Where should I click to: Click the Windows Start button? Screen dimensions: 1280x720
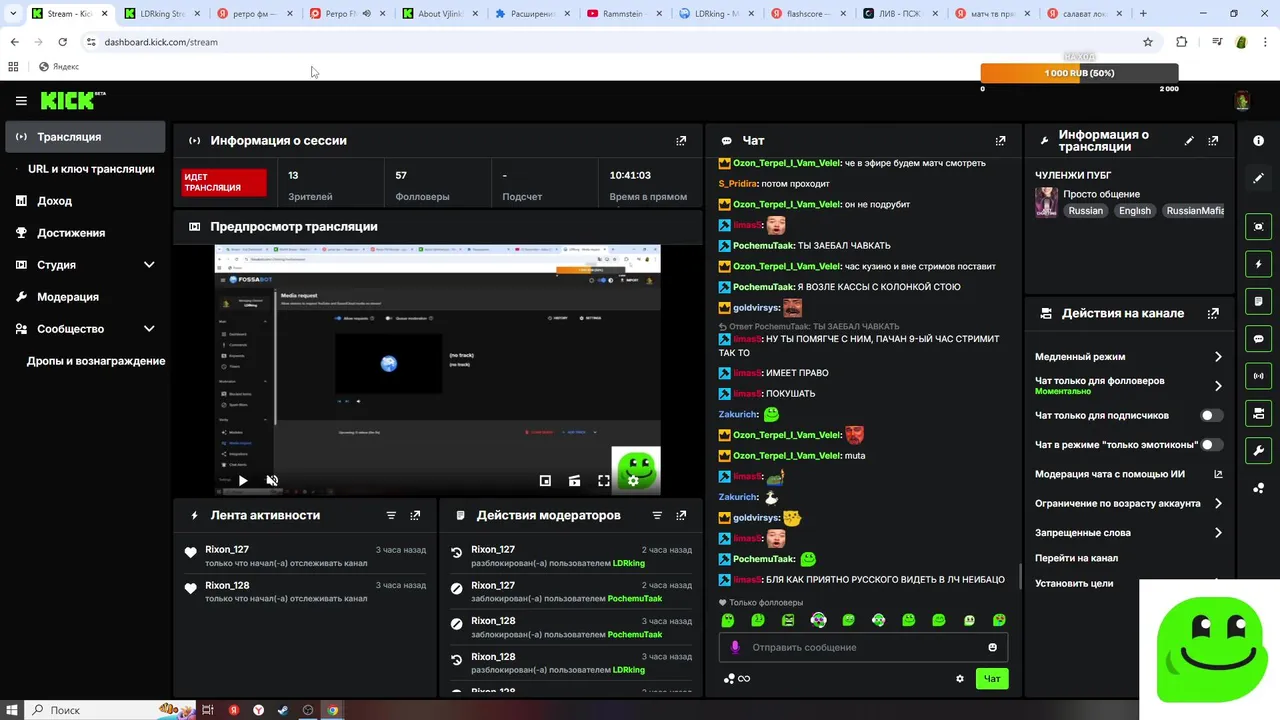(11, 710)
